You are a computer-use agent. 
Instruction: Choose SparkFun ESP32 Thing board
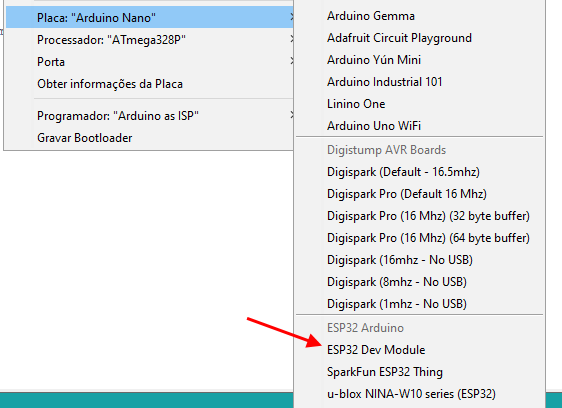(419, 372)
